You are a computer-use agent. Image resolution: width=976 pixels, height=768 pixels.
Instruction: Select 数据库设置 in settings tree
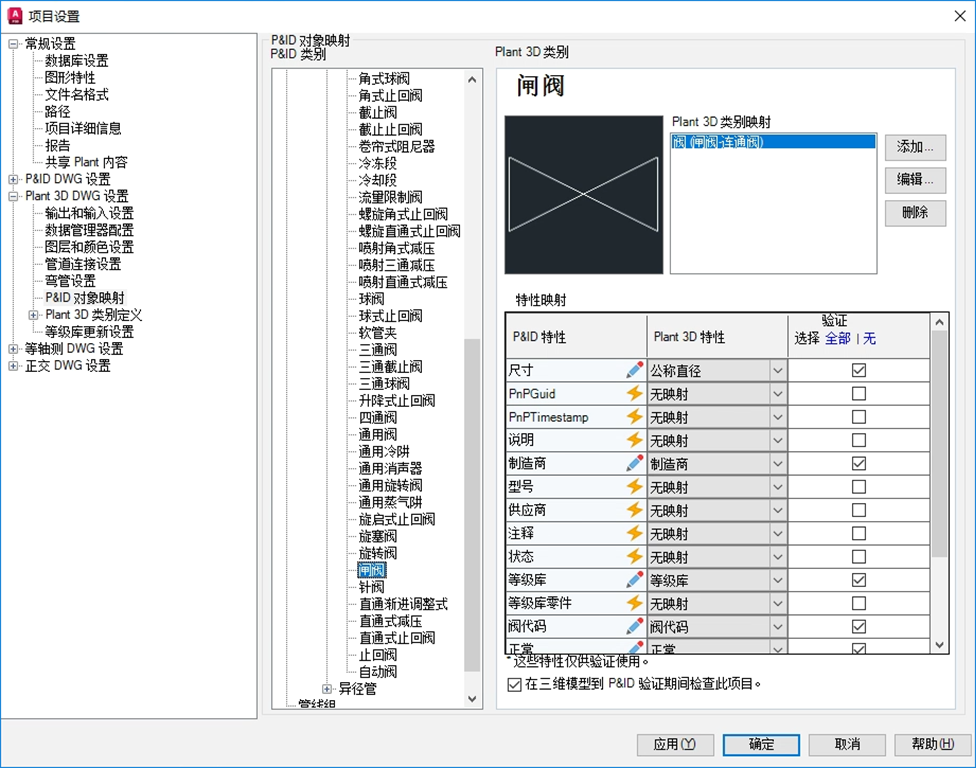tap(77, 60)
